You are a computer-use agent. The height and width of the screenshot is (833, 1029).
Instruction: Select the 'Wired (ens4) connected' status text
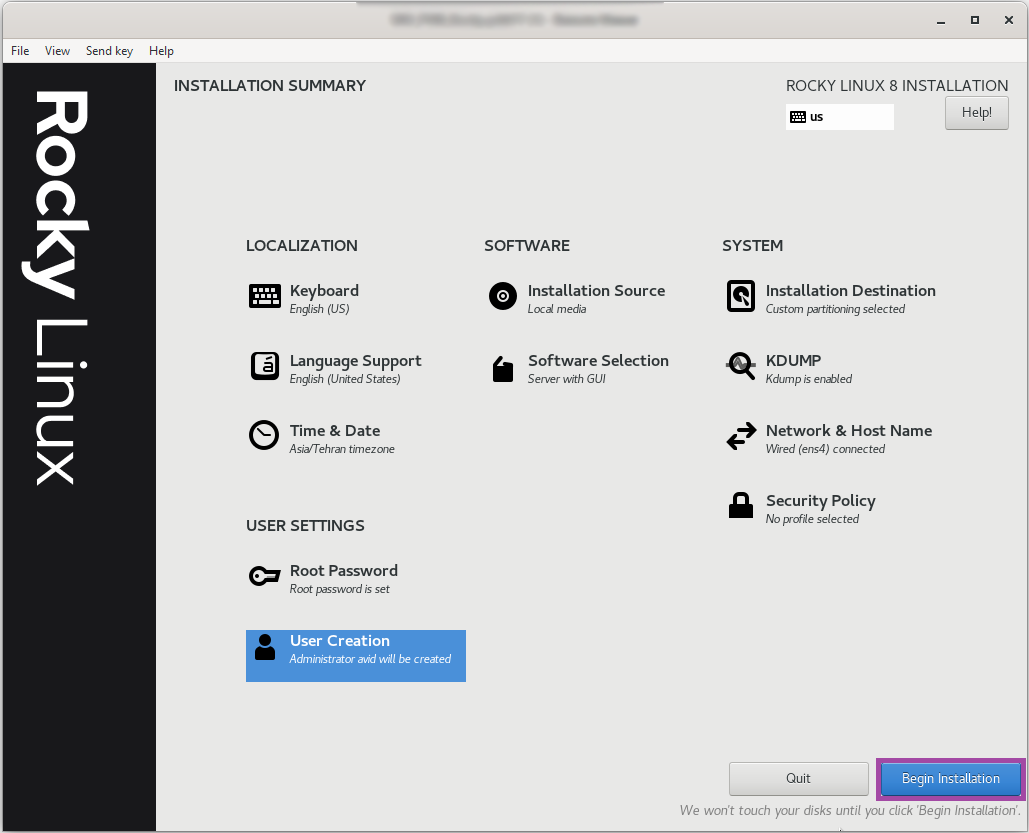[x=826, y=449]
